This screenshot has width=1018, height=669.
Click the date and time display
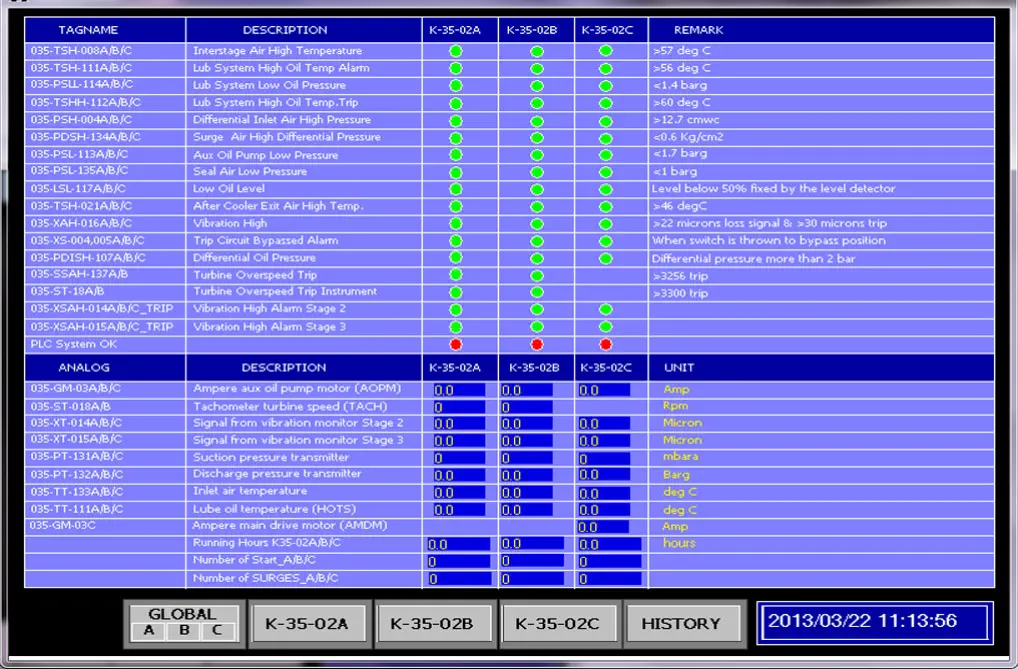(873, 622)
